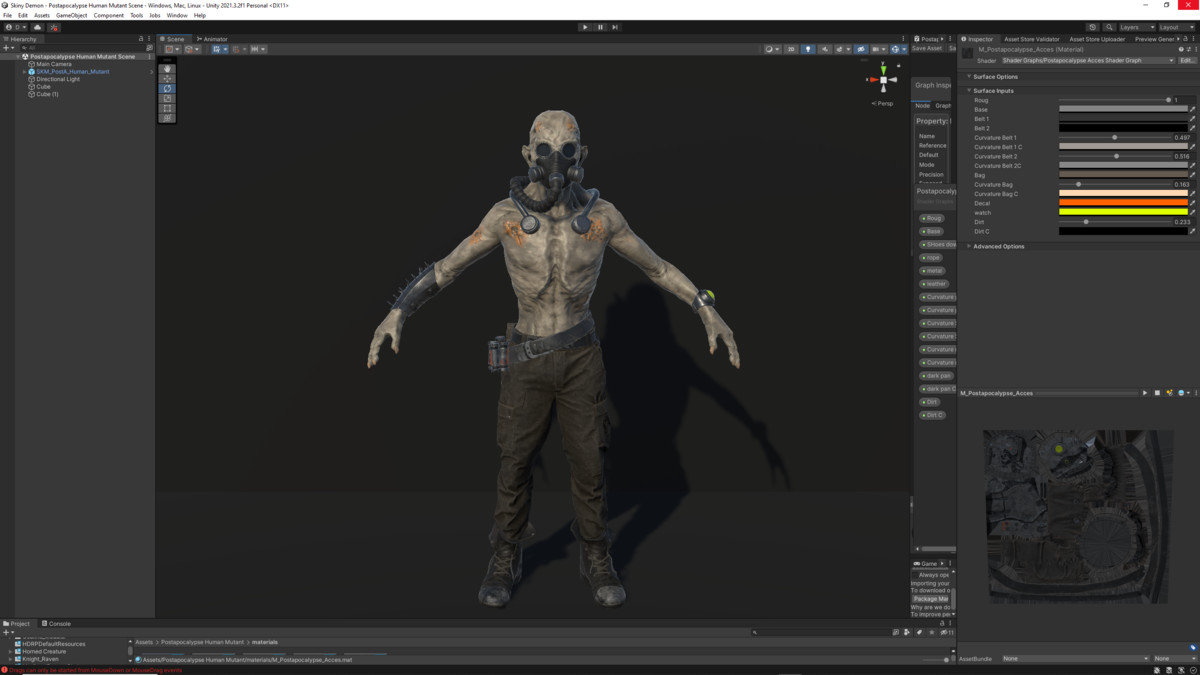Screen dimensions: 1200x675
Task: Click the Save Asset button
Action: tap(926, 48)
